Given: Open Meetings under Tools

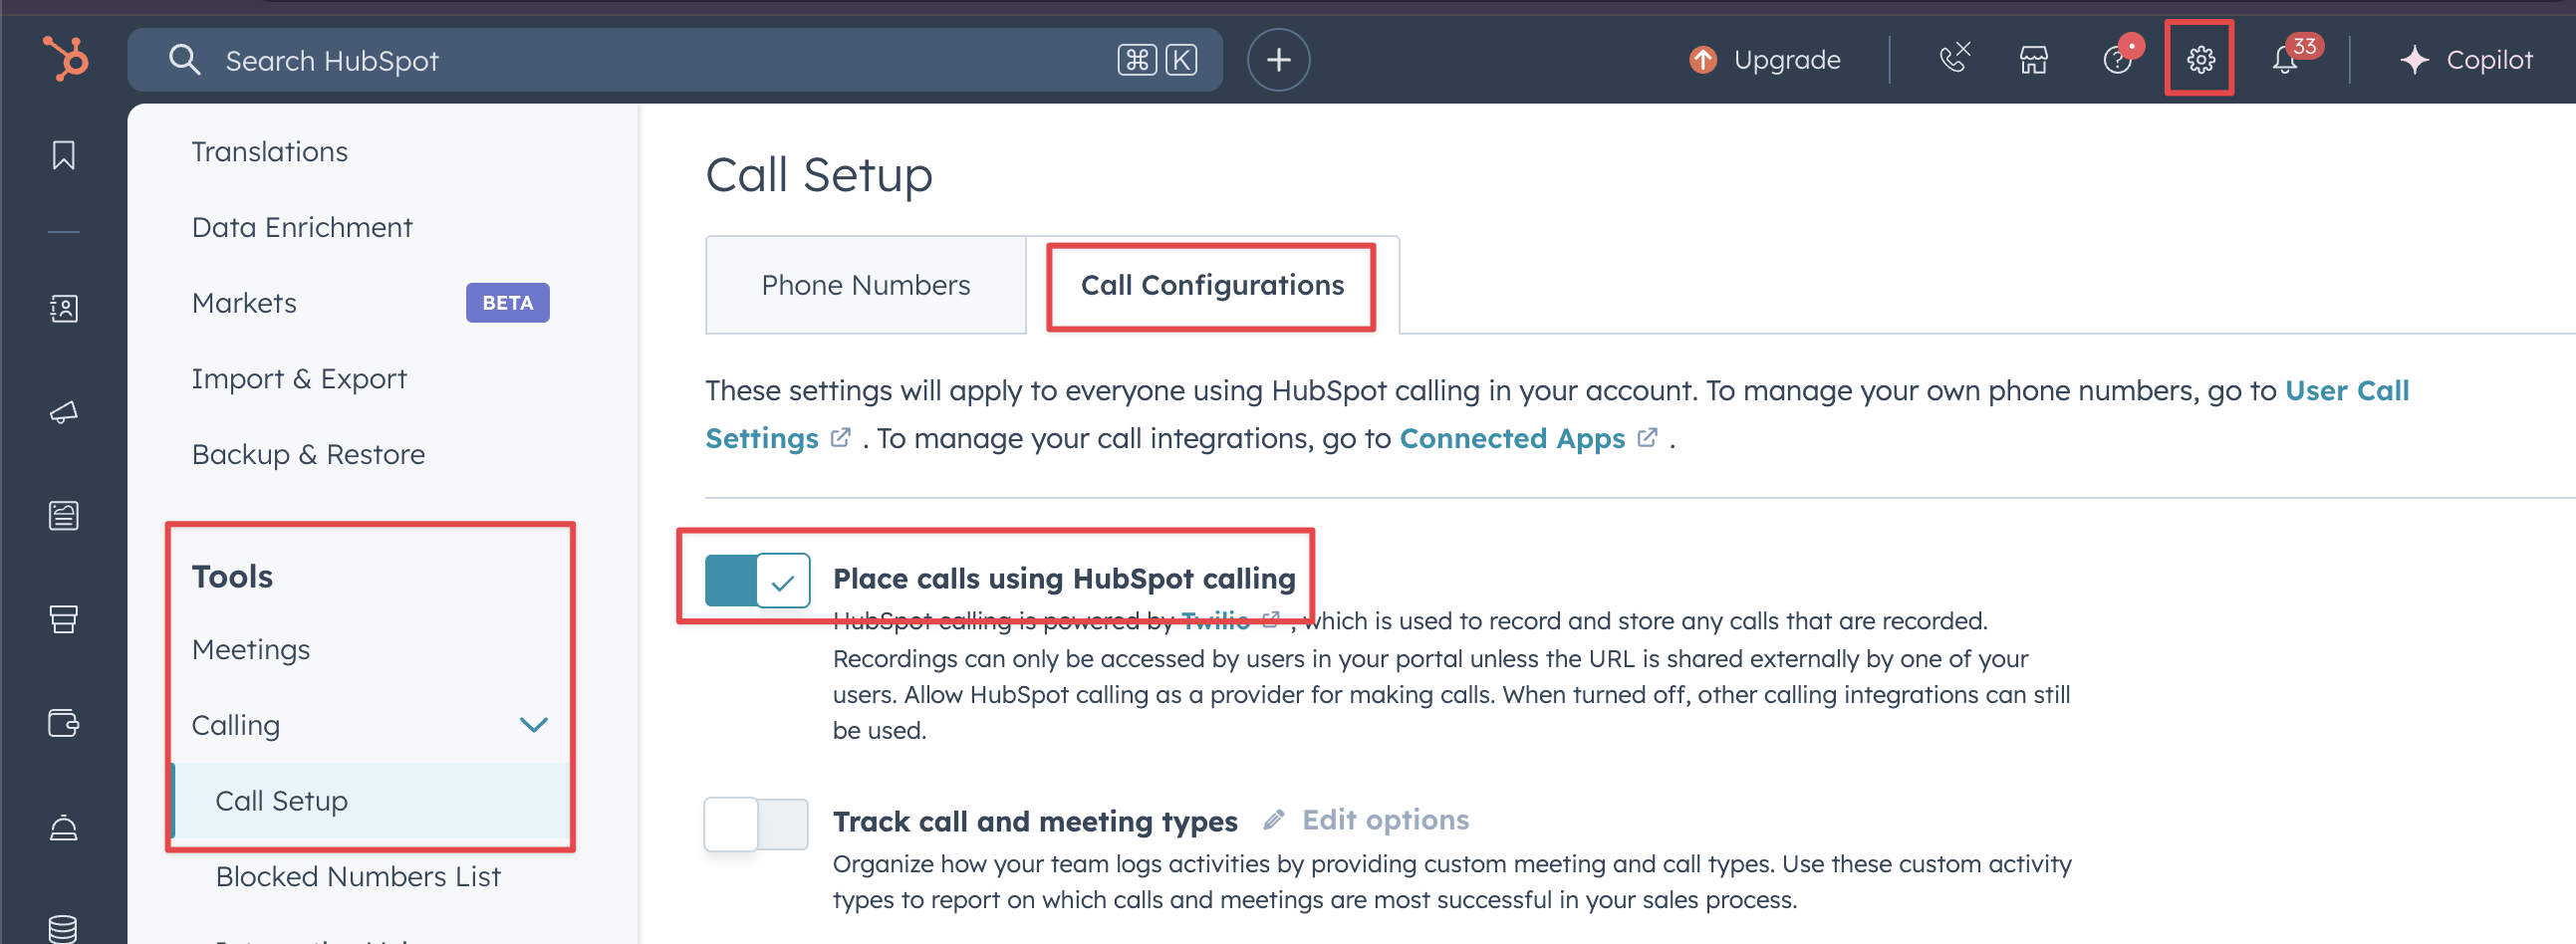Looking at the screenshot, I should [x=251, y=649].
